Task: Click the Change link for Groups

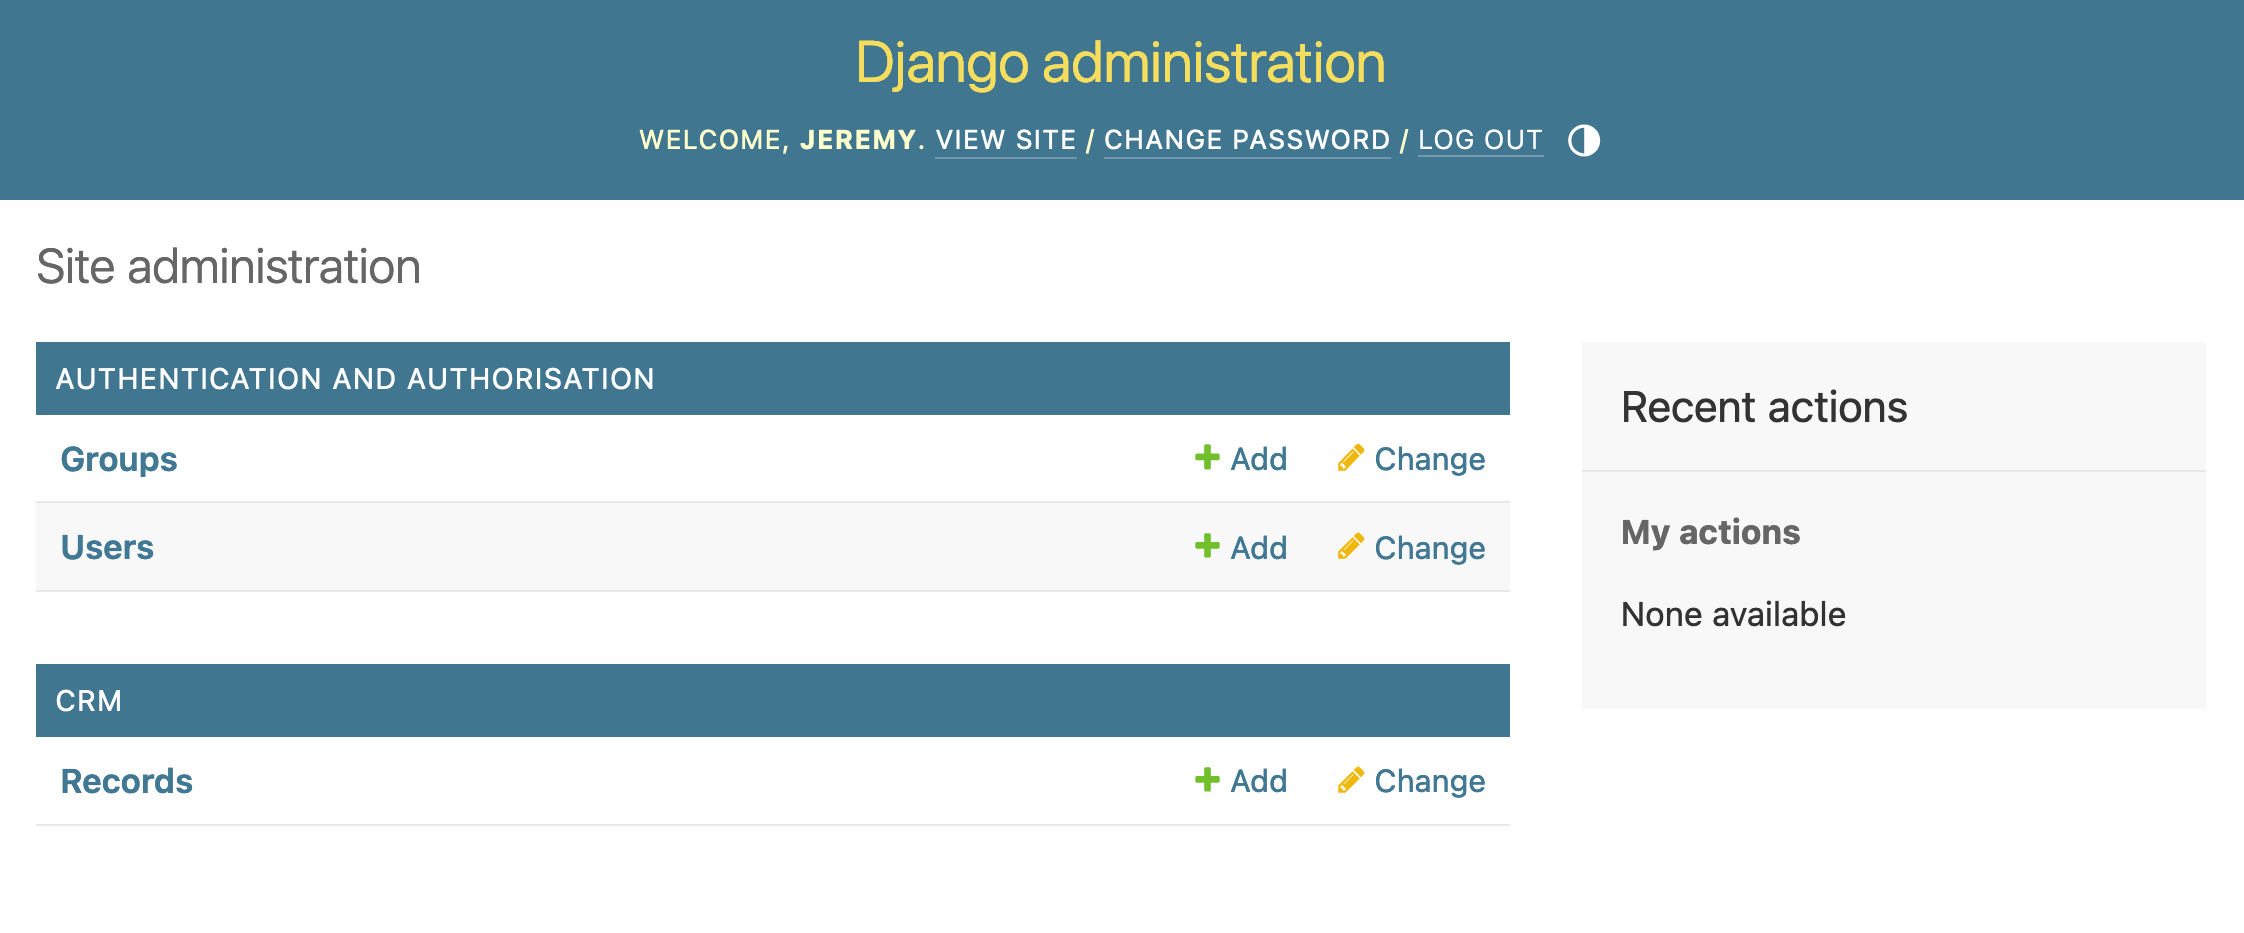Action: (1429, 459)
